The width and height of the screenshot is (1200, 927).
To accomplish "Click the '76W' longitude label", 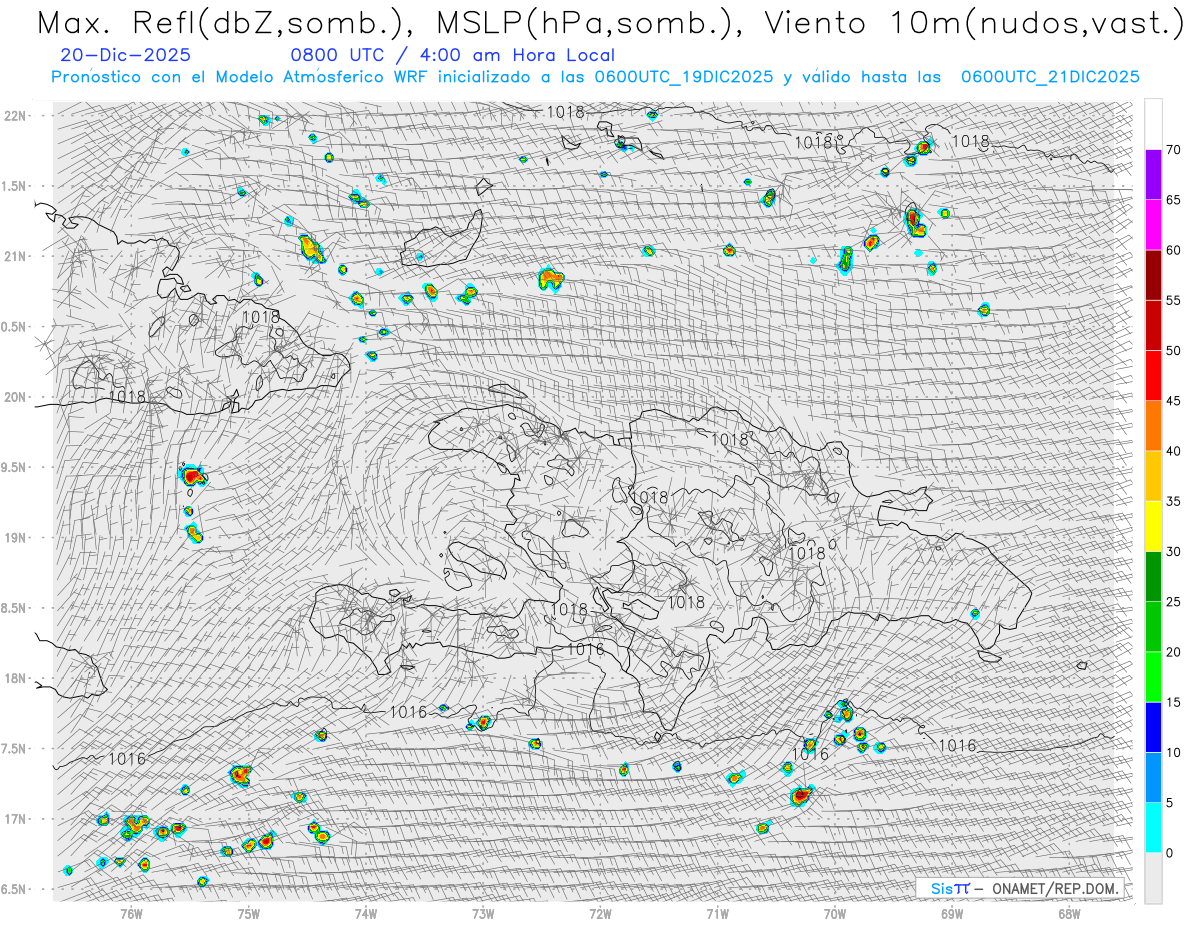I will tap(131, 913).
